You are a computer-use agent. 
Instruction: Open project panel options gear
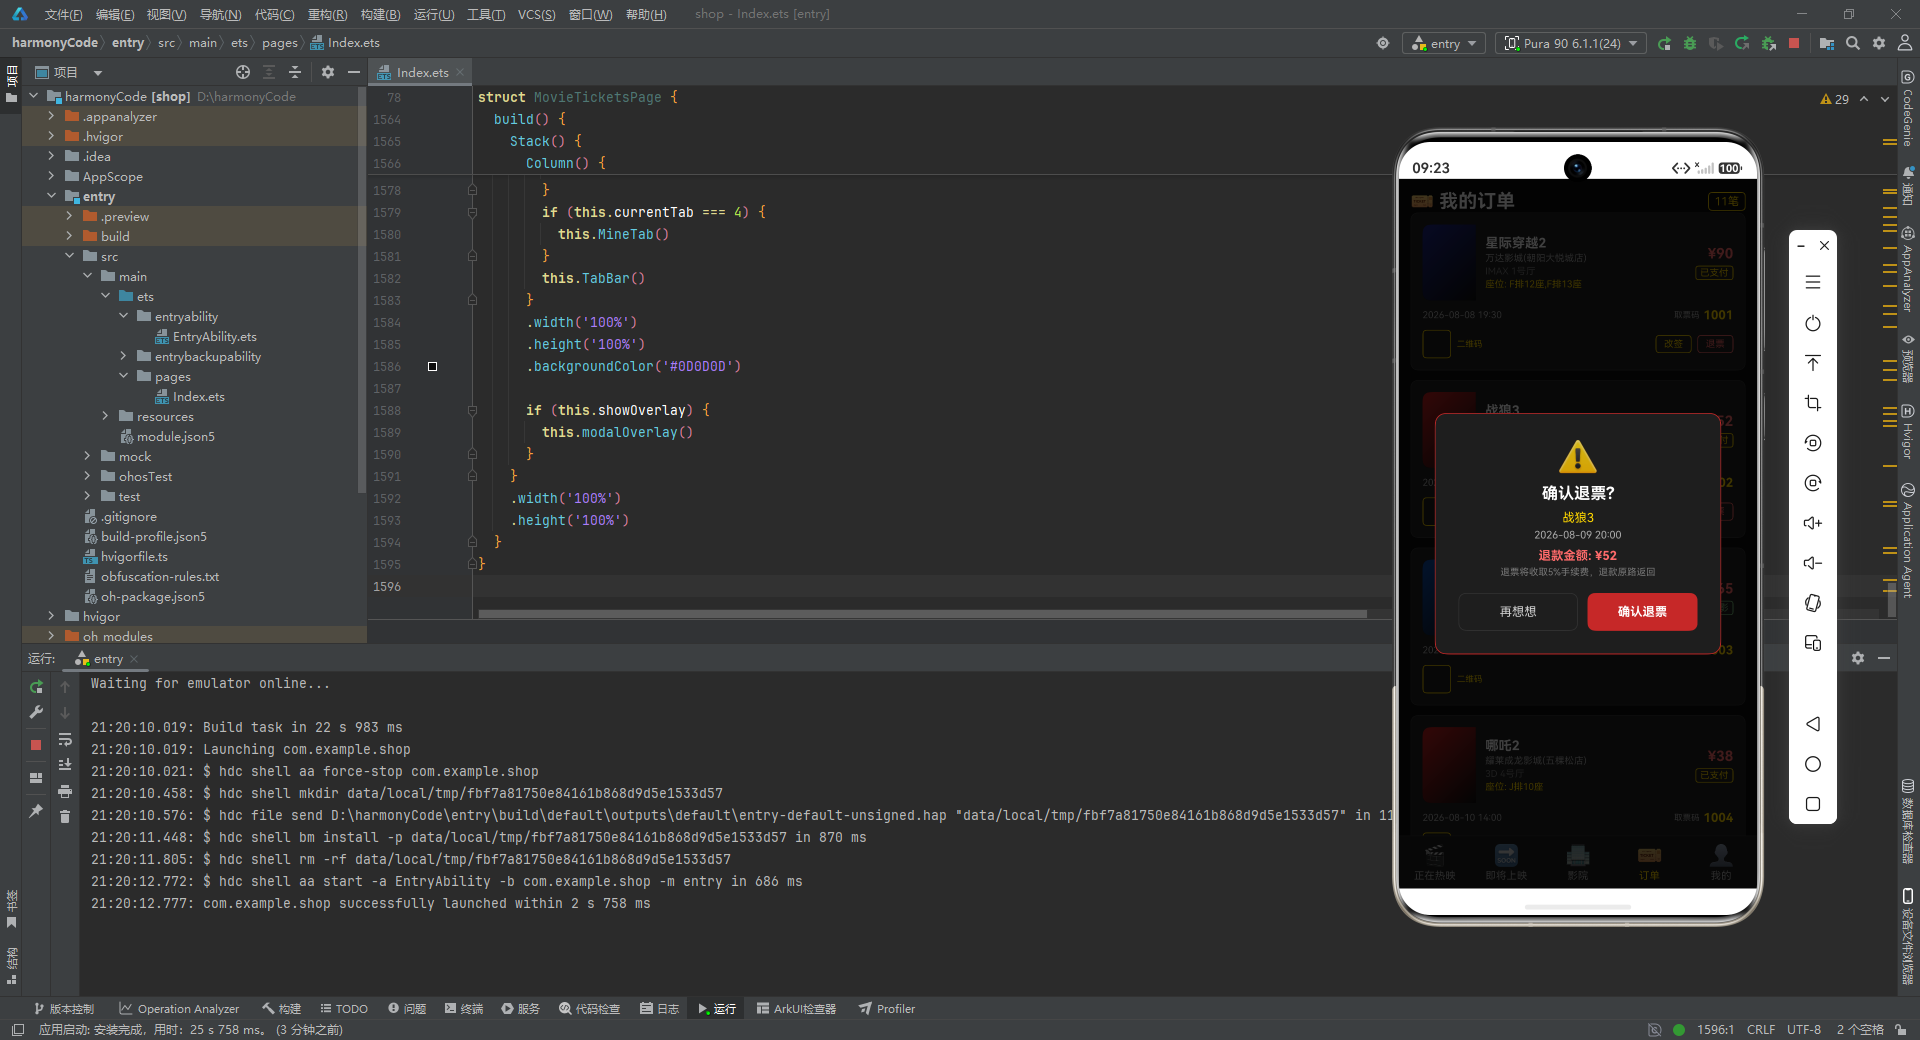[328, 72]
